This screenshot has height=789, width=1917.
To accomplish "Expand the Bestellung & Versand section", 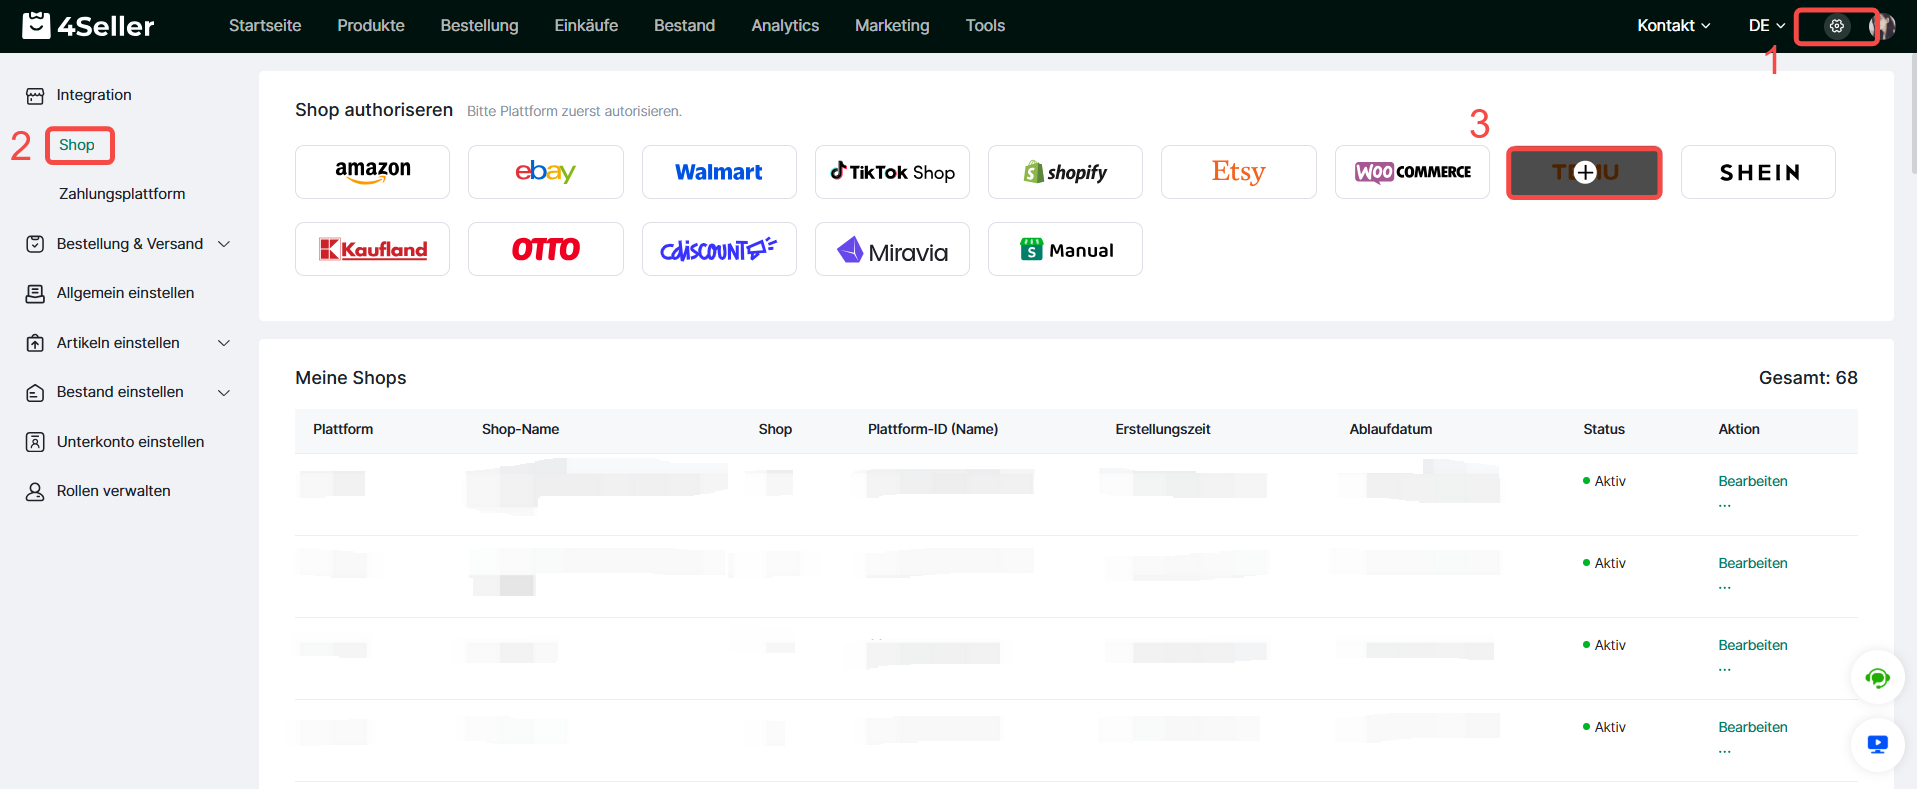I will 130,244.
